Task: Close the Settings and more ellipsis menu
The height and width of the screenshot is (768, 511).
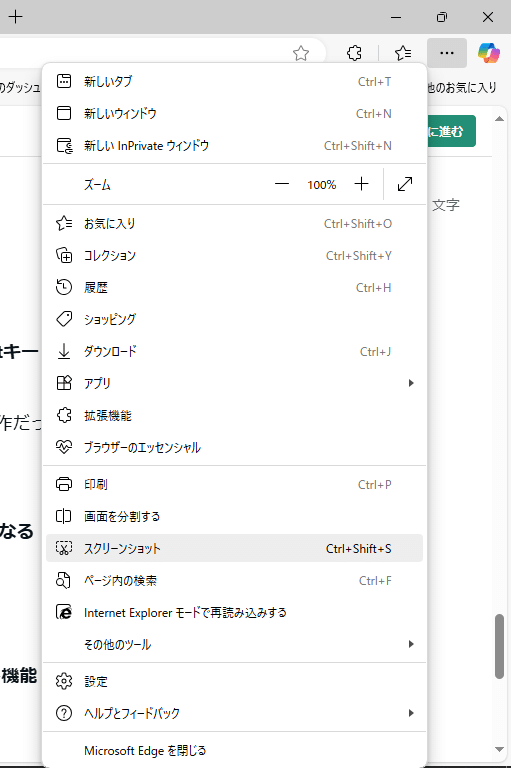Action: tap(447, 53)
